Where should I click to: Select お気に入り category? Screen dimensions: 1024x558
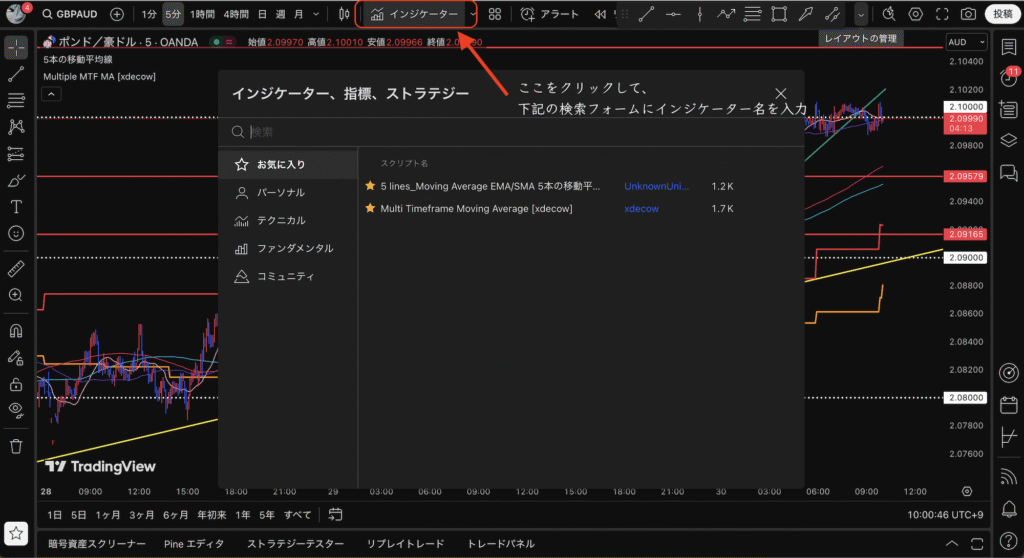[x=288, y=165]
